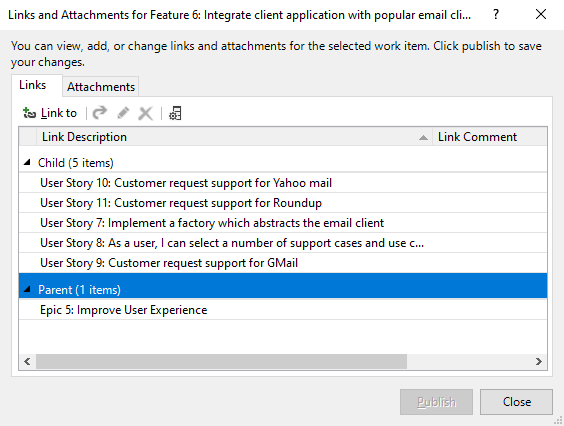Click the Publish button
Screen dimensions: 564x426
pos(436,402)
